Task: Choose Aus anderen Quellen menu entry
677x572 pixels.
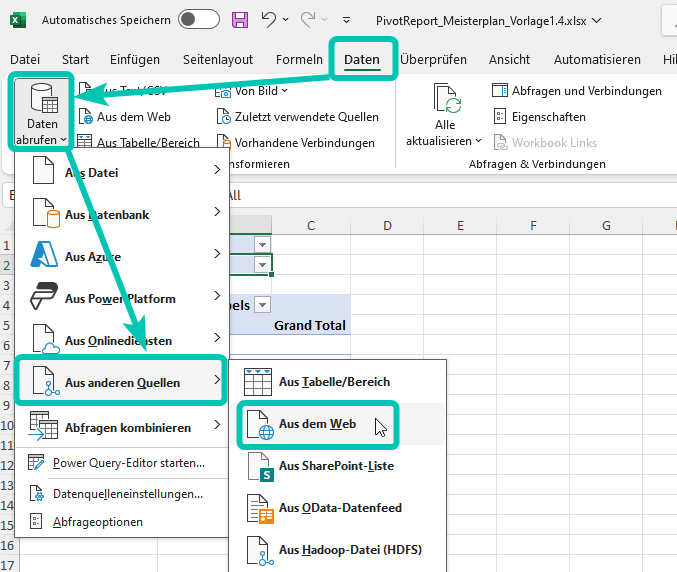Action: tap(121, 382)
